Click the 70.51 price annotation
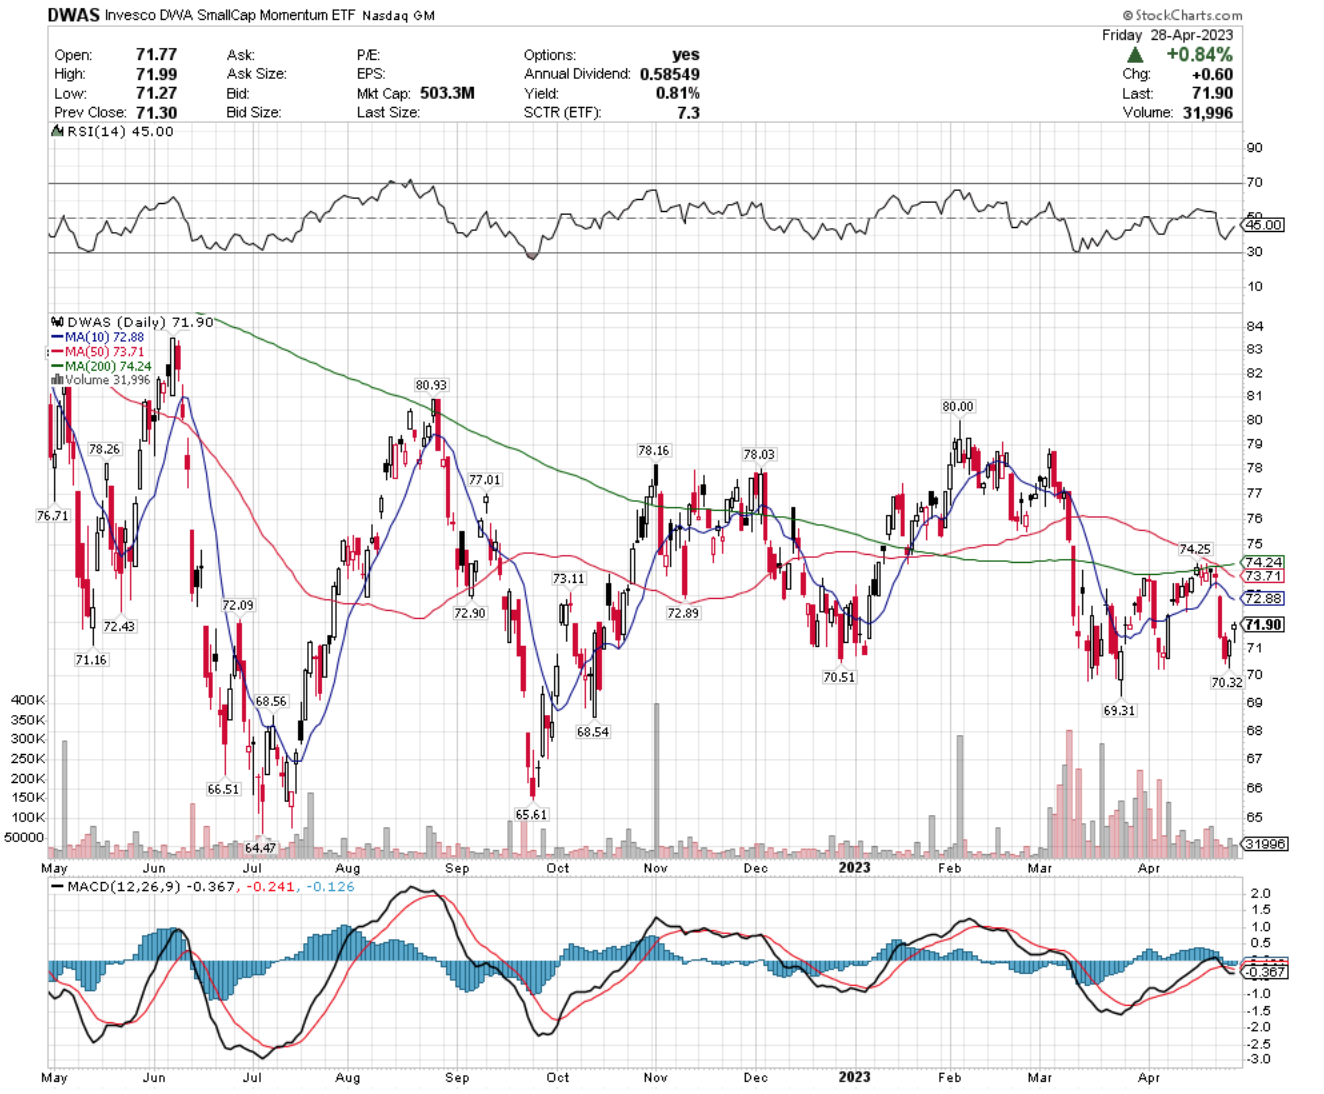 [839, 677]
